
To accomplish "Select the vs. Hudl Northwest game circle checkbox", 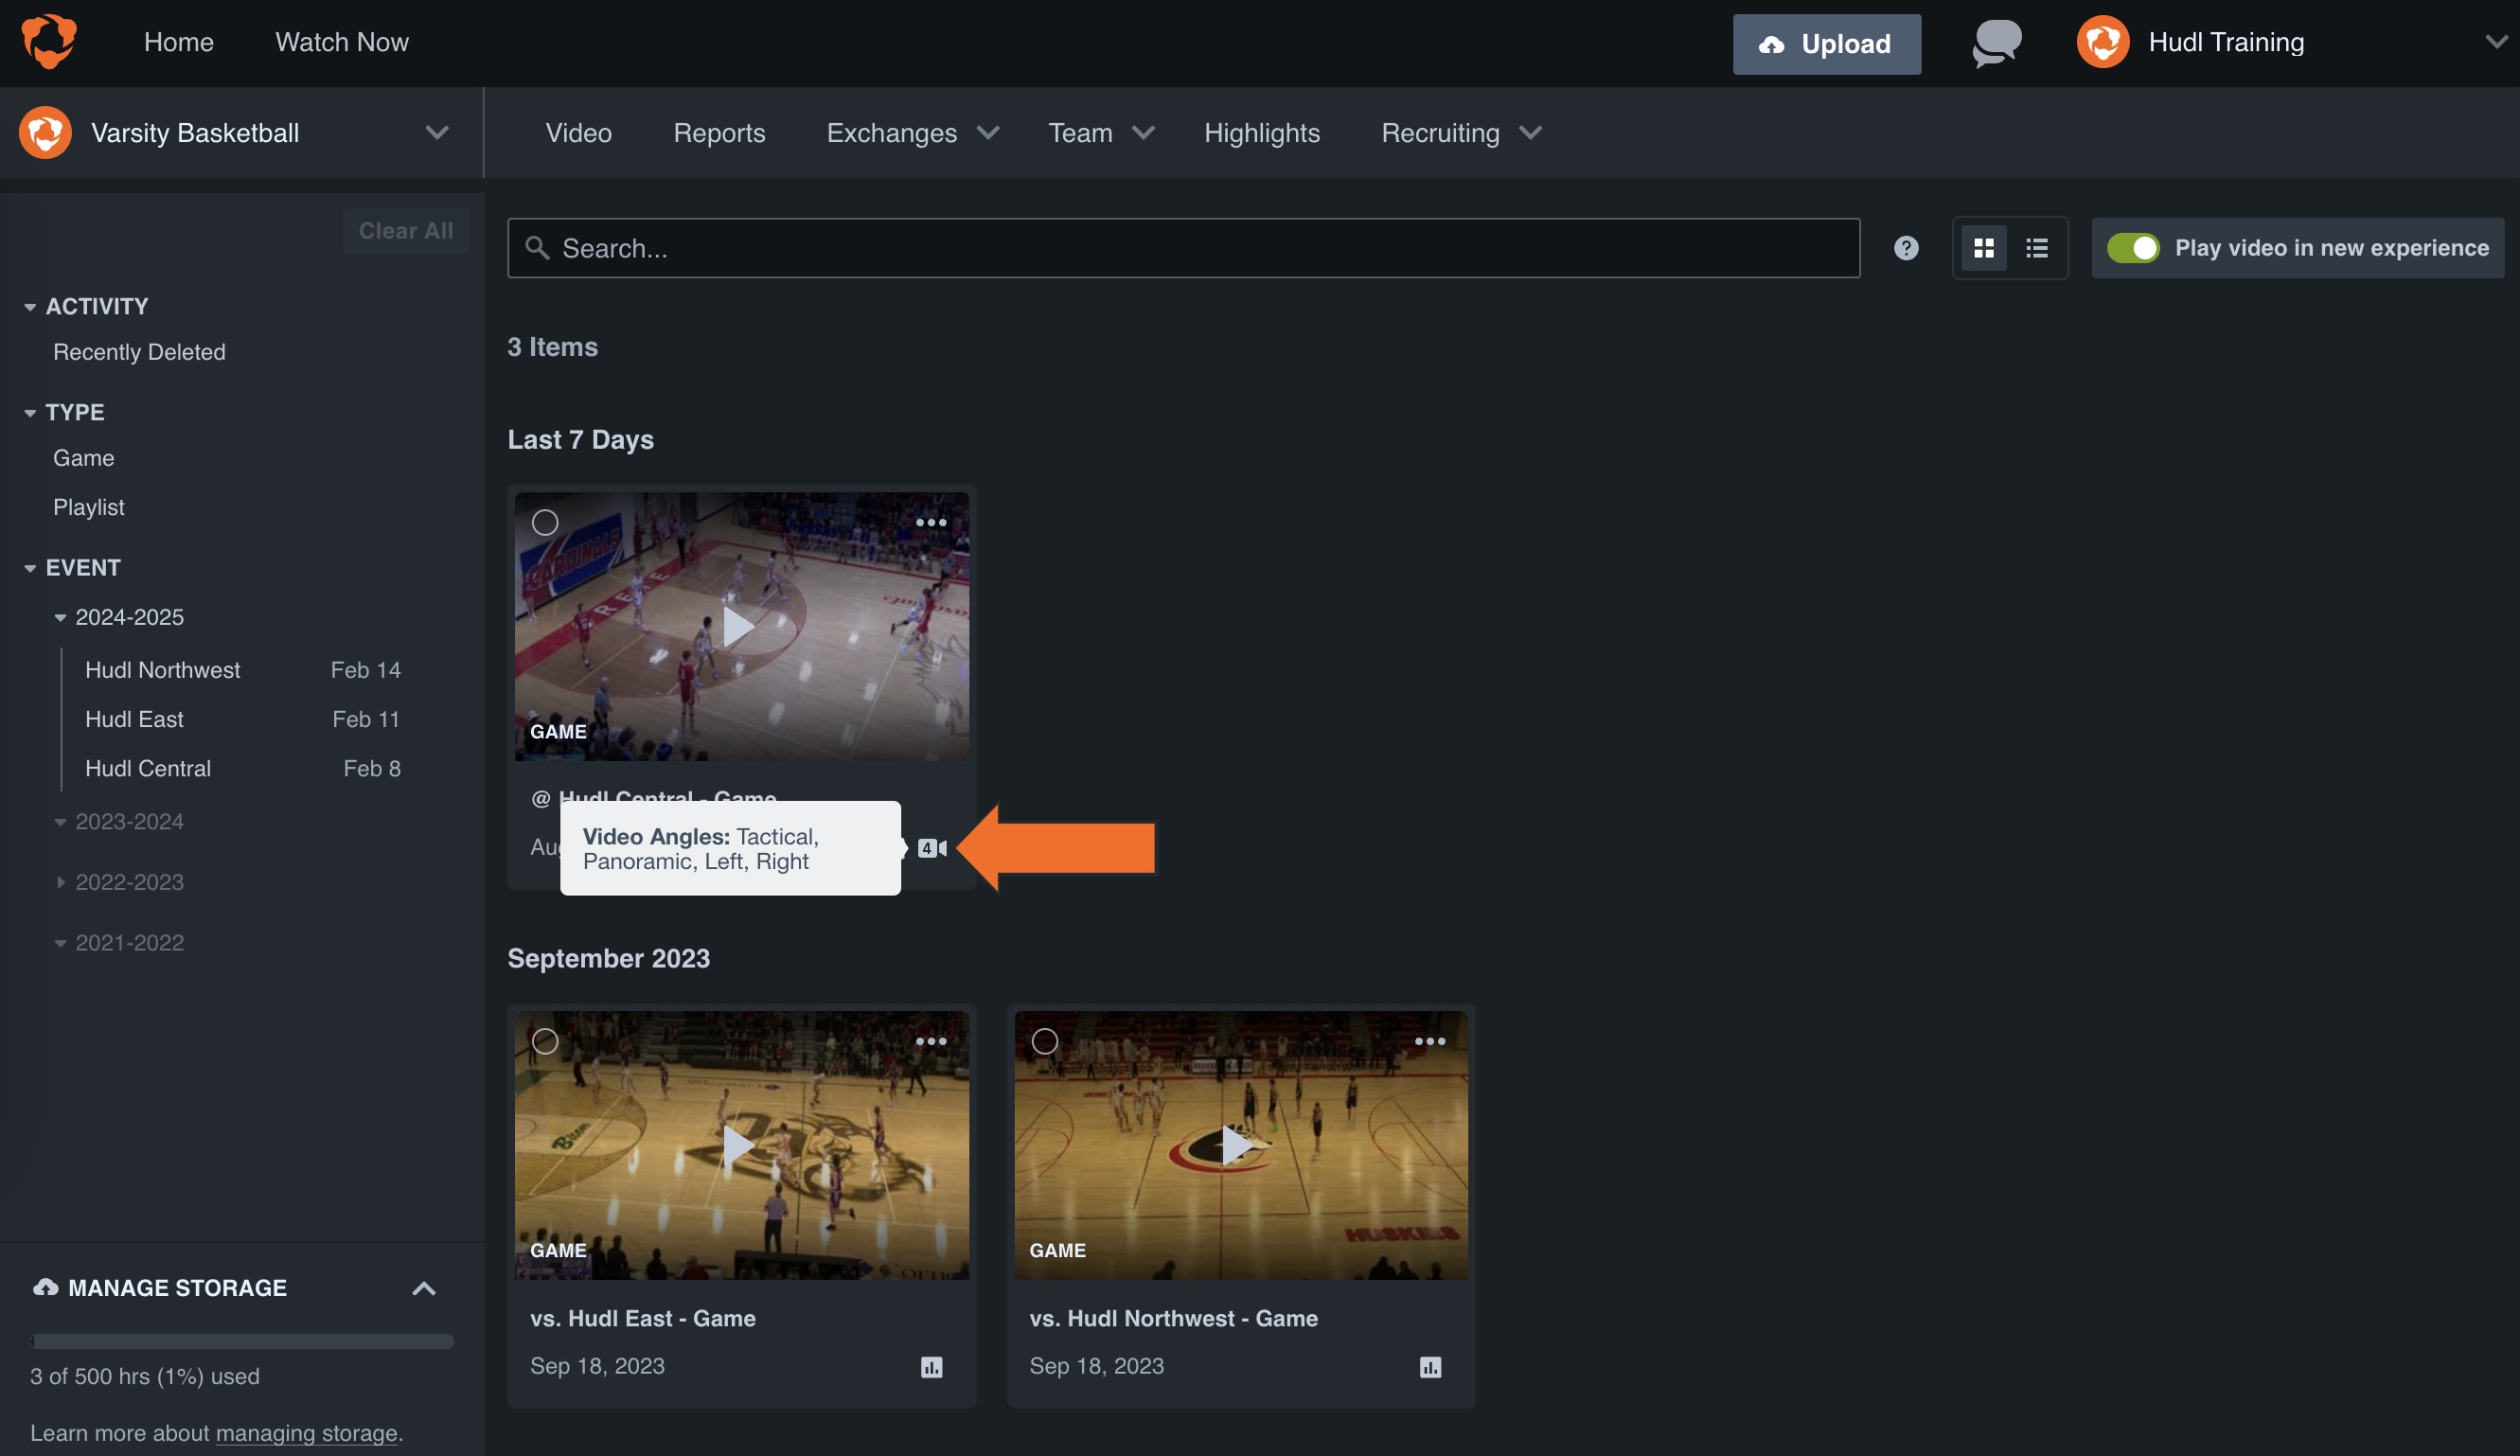I will pyautogui.click(x=1045, y=1040).
